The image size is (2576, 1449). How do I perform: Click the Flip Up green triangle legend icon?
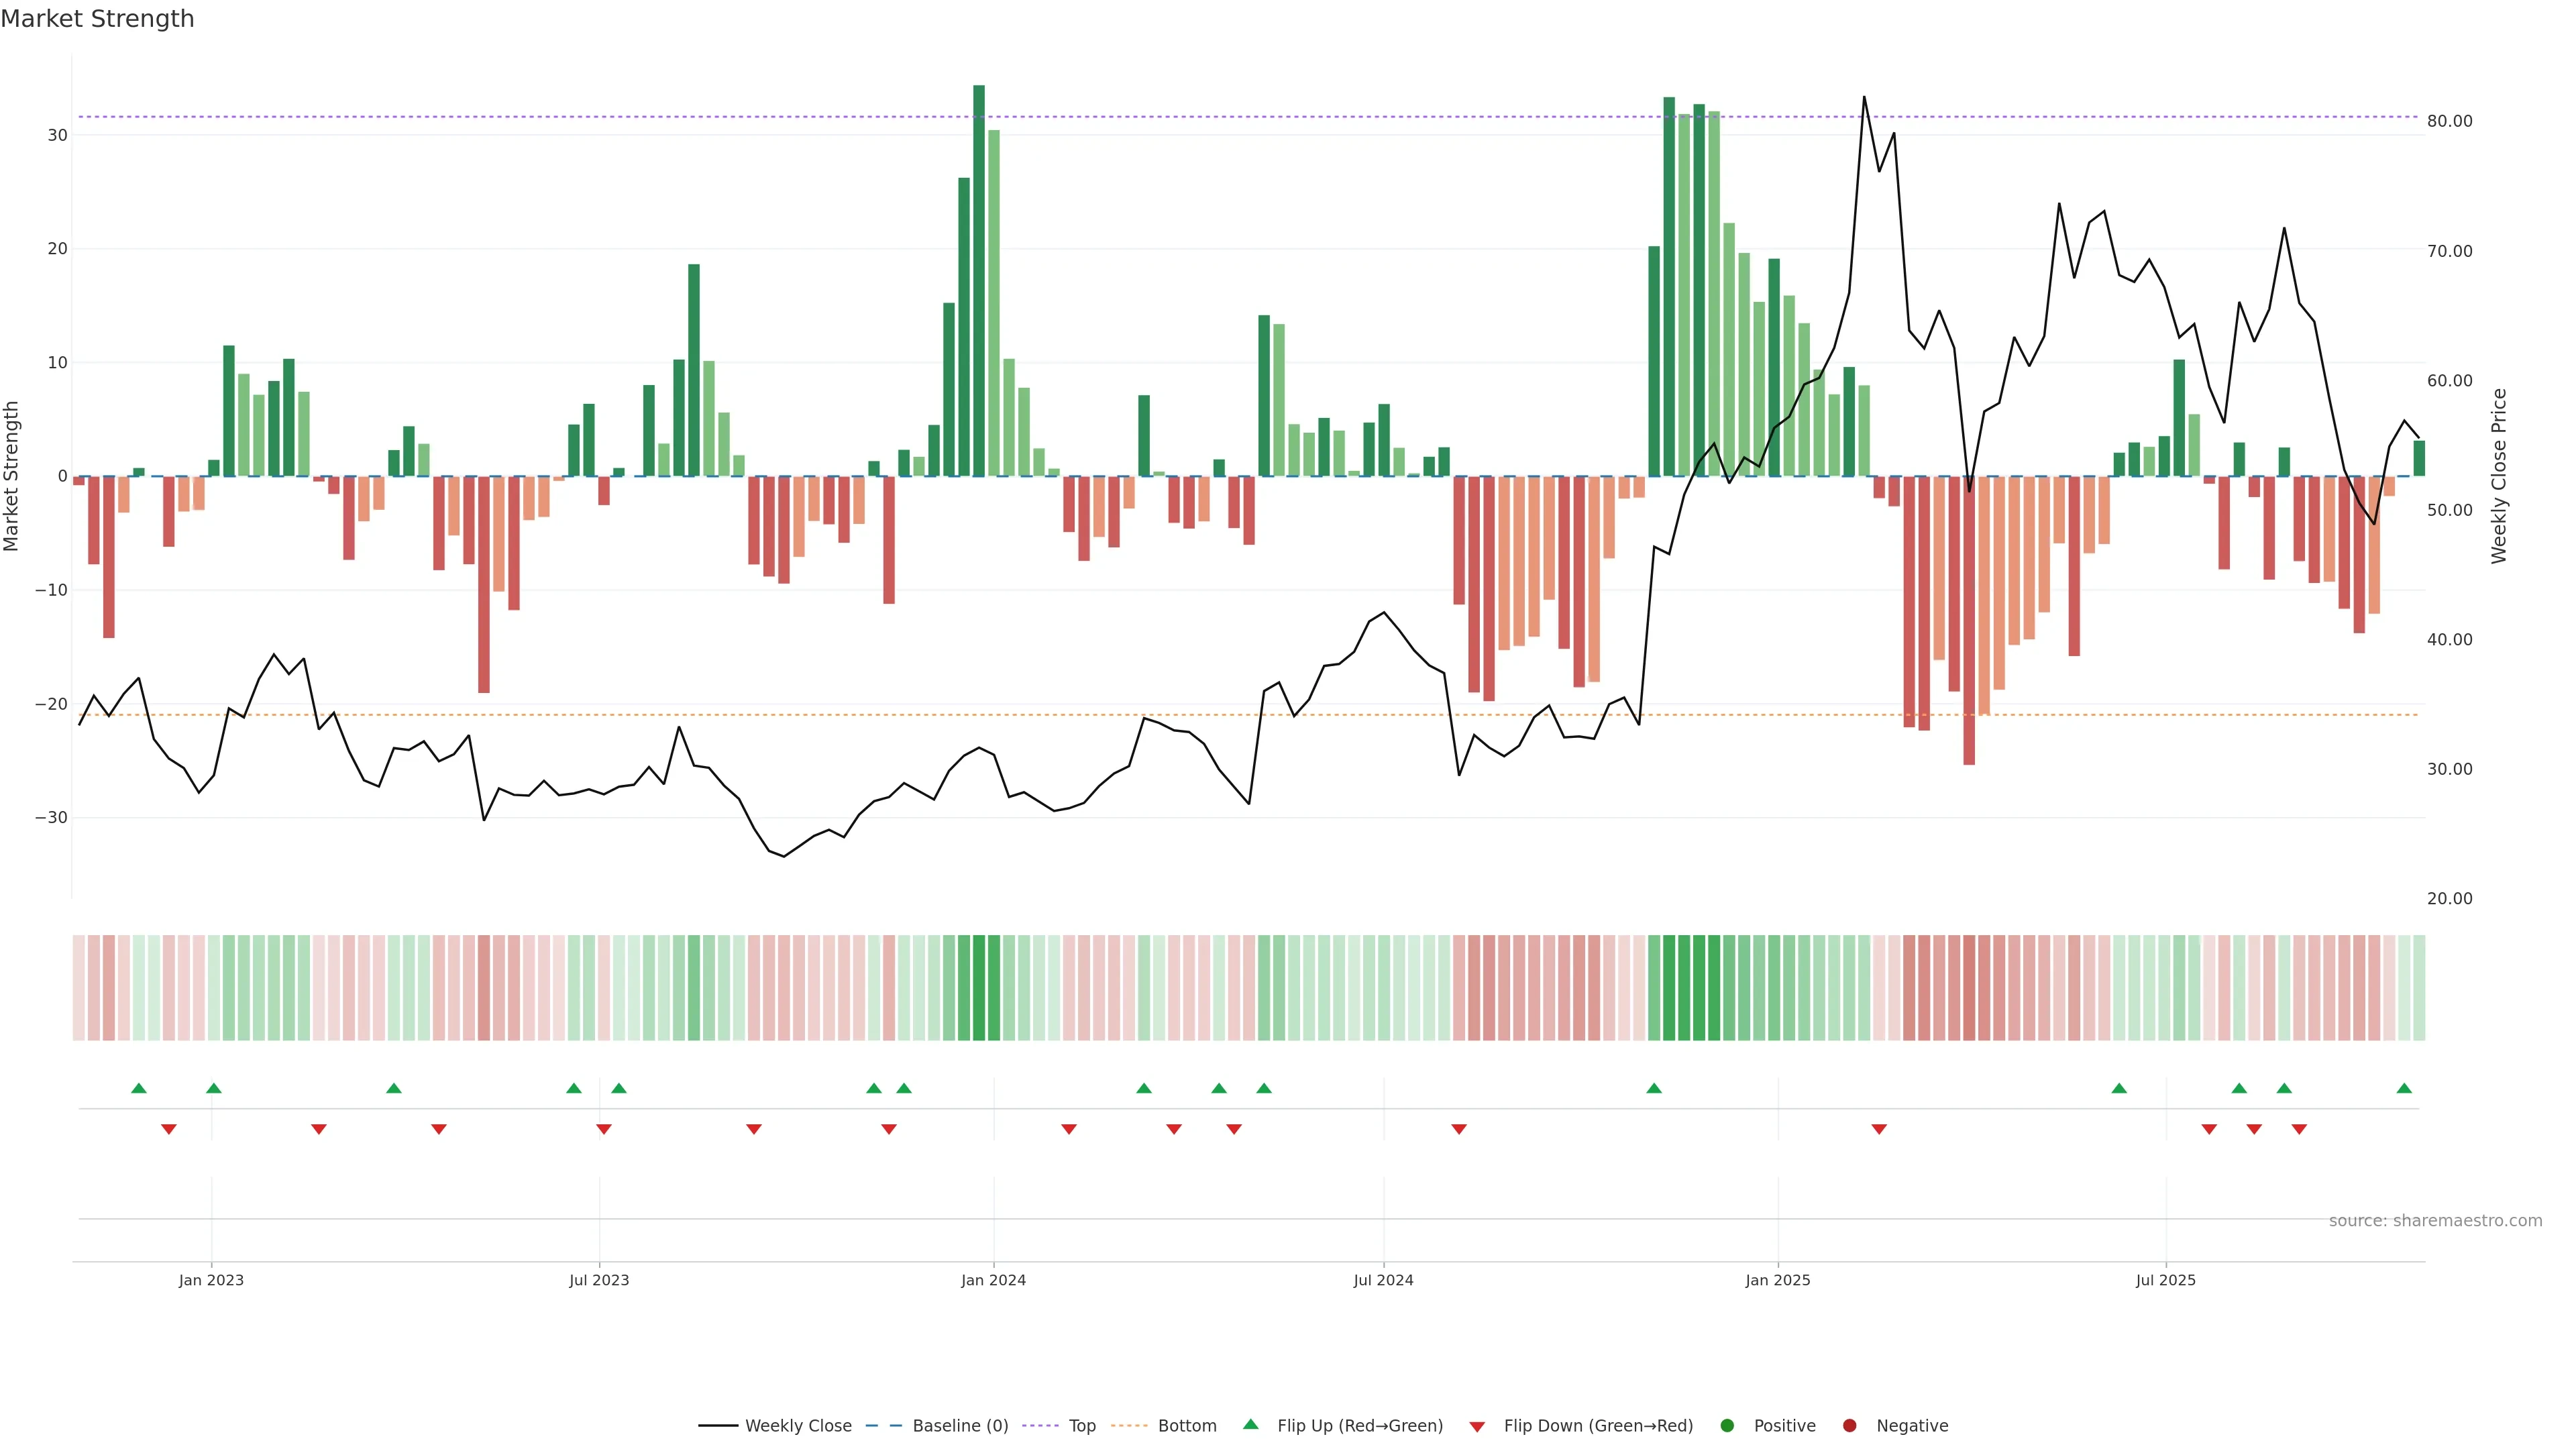[1250, 1425]
